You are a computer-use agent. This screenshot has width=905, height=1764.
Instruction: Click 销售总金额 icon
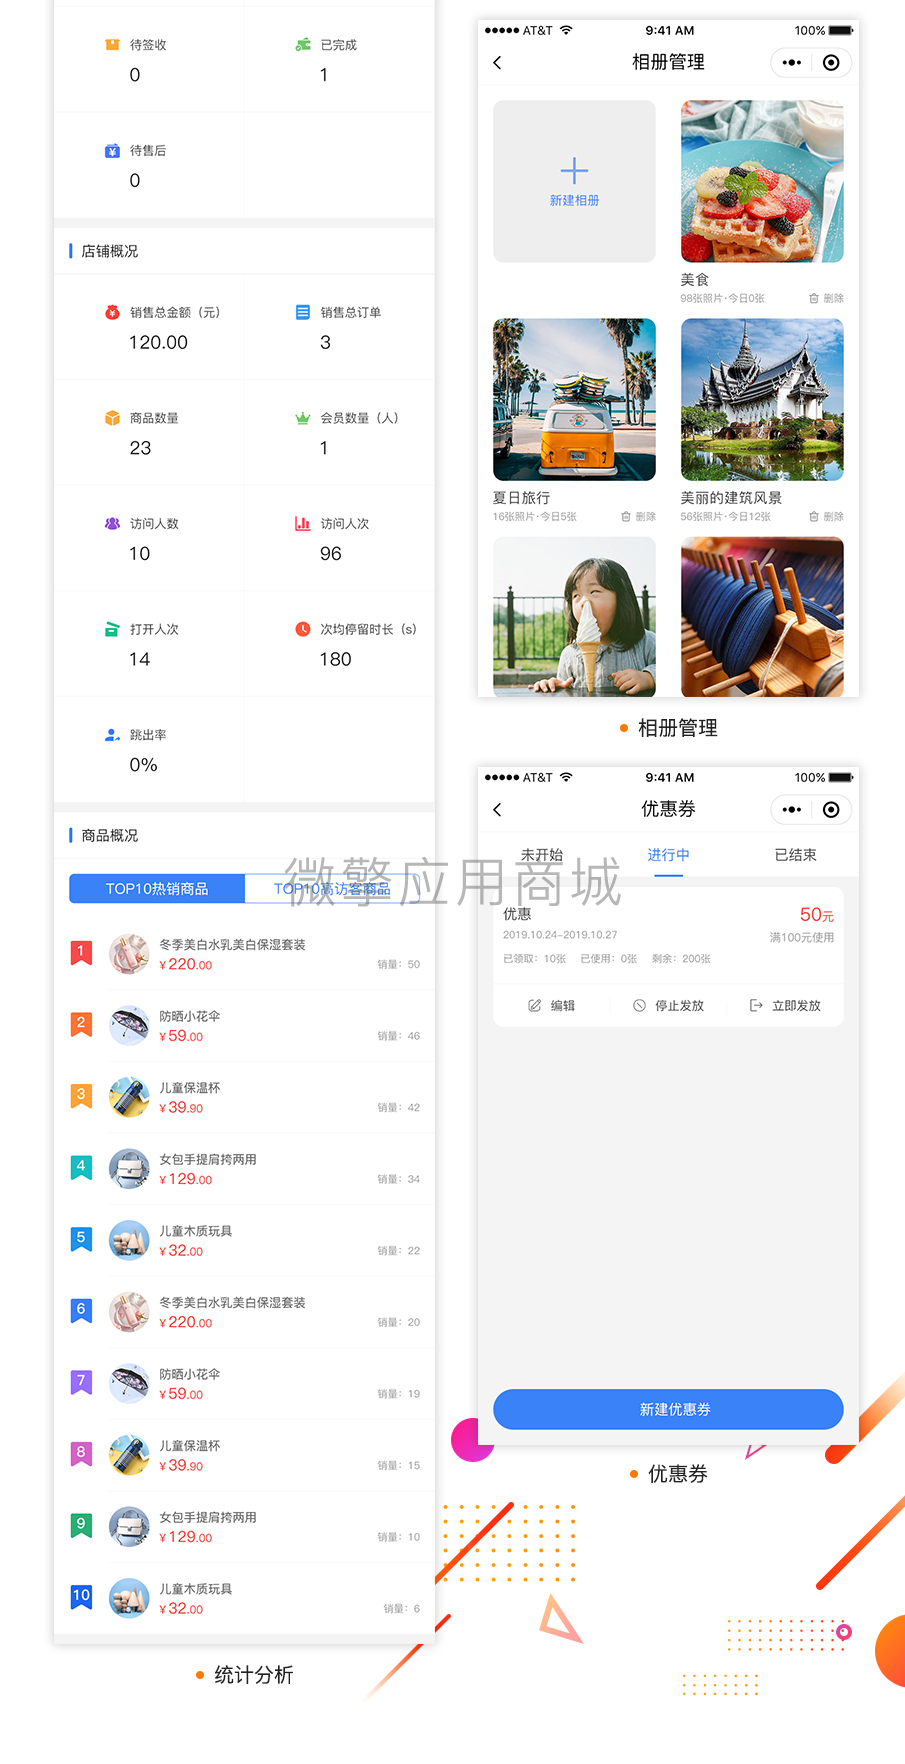point(112,312)
